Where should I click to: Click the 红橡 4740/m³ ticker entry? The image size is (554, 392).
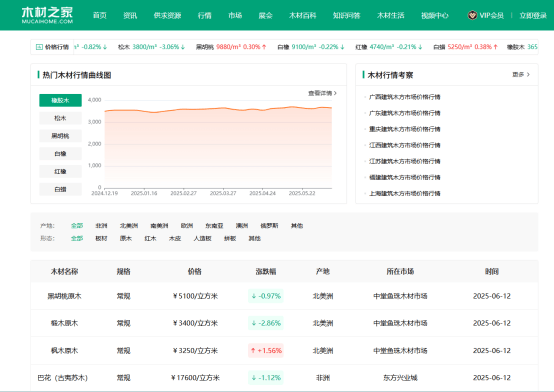[389, 47]
